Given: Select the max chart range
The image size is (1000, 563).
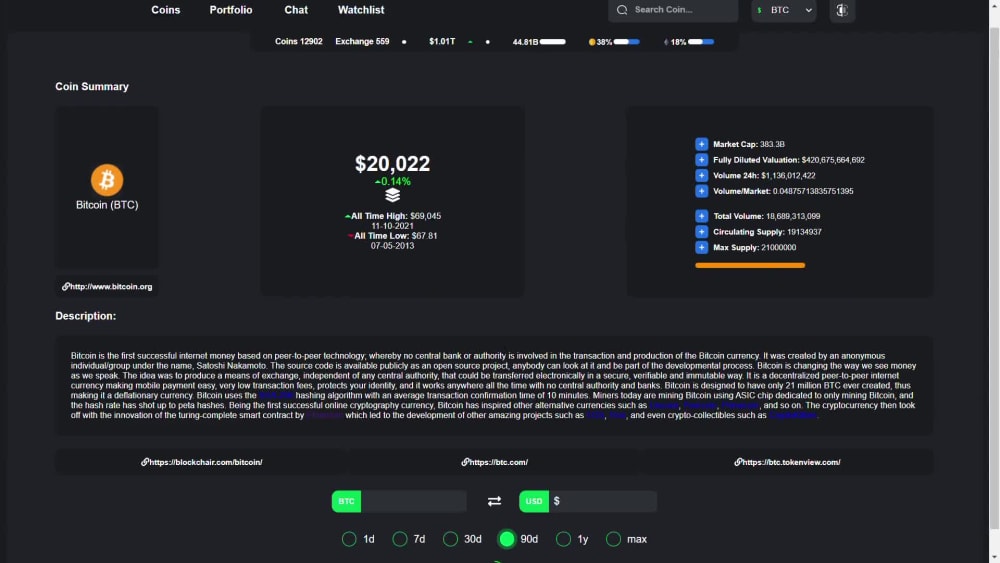Looking at the screenshot, I should (x=614, y=539).
